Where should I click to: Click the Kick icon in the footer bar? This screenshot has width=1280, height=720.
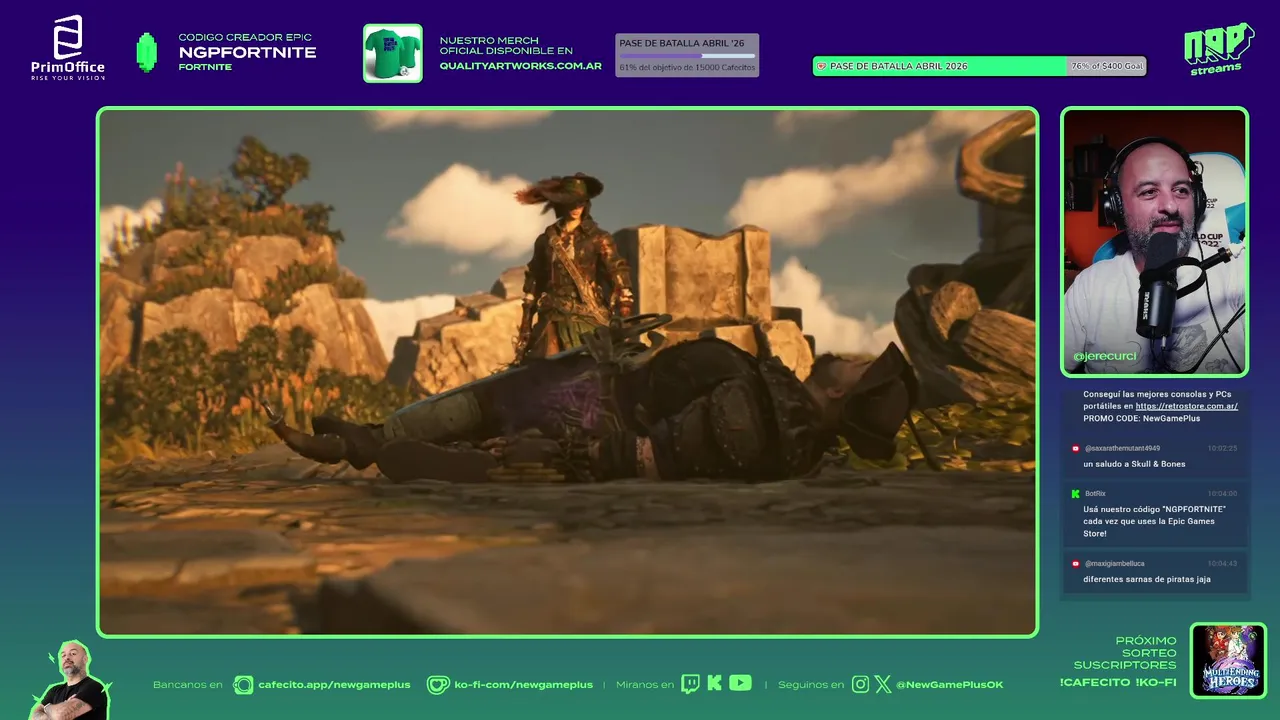(x=714, y=683)
